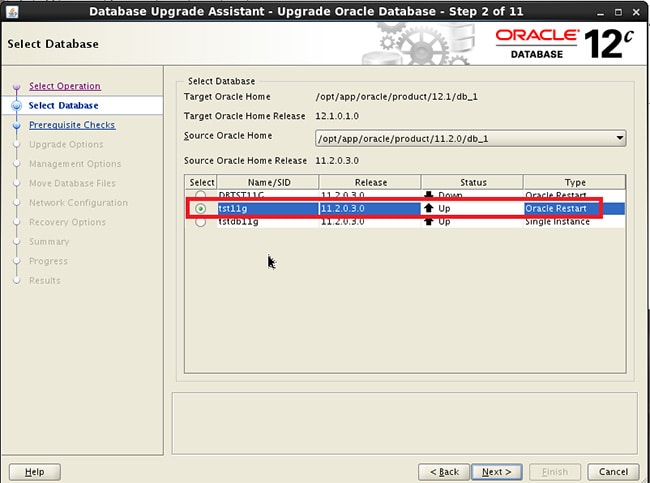
Task: Click the Name/SID column header
Action: [268, 182]
